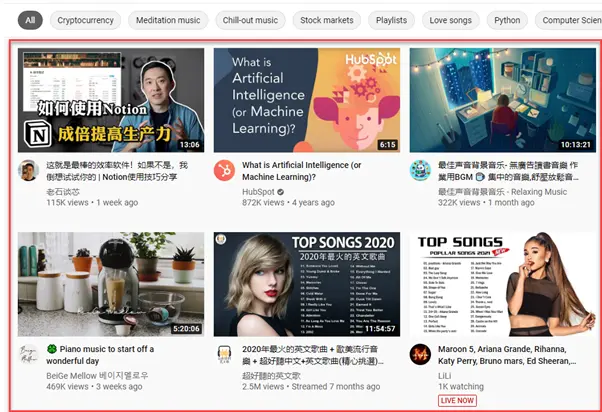Screen dimensions: 602x412
Task: Click the LIVE NOW badge
Action: (457, 400)
